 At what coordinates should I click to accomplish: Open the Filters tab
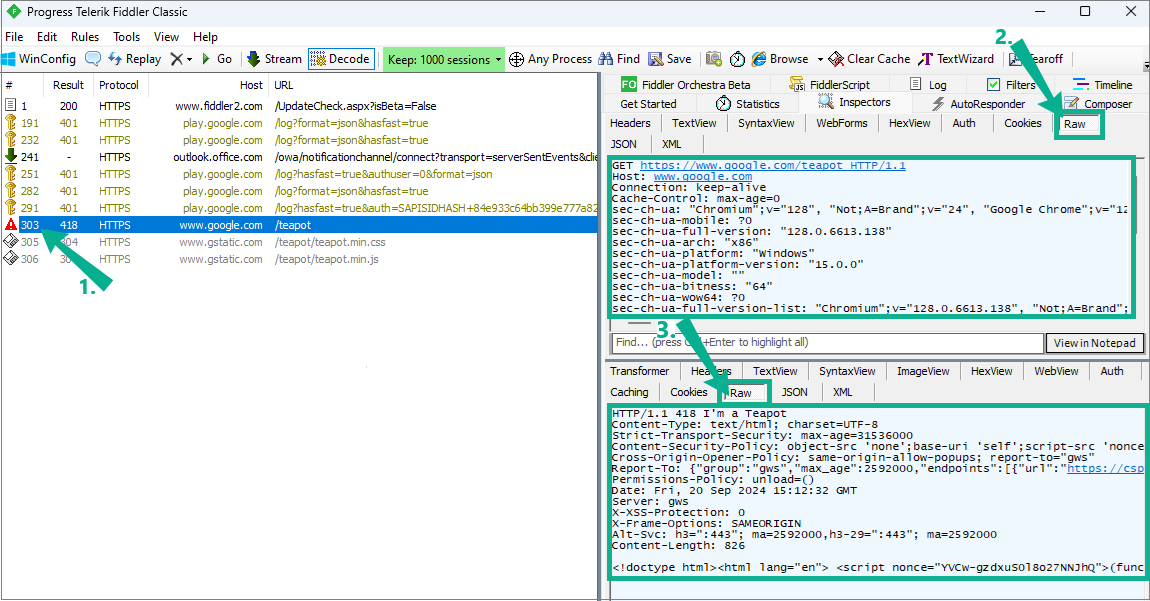click(x=1011, y=84)
